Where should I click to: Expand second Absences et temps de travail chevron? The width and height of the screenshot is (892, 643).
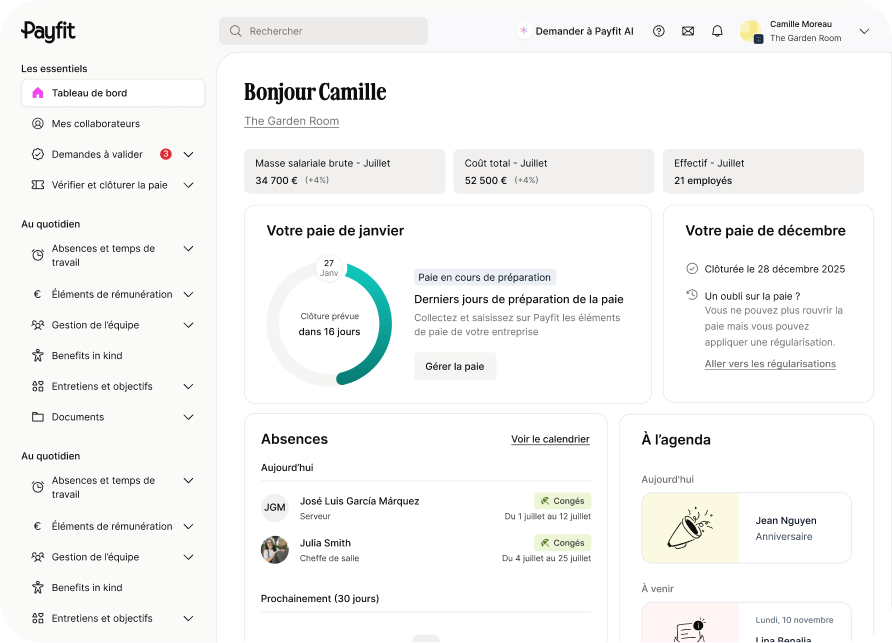click(188, 481)
